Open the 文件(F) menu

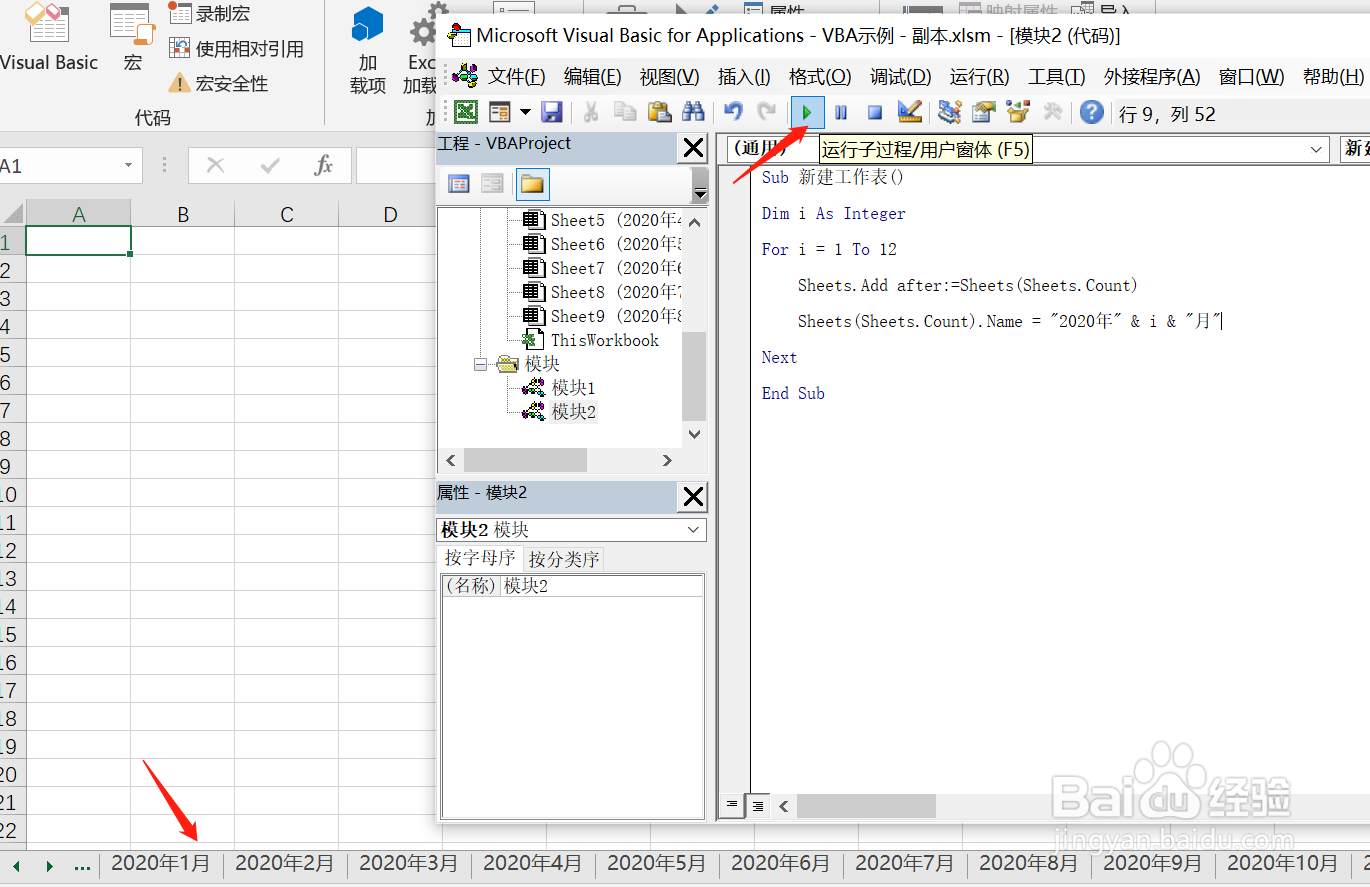click(x=517, y=77)
